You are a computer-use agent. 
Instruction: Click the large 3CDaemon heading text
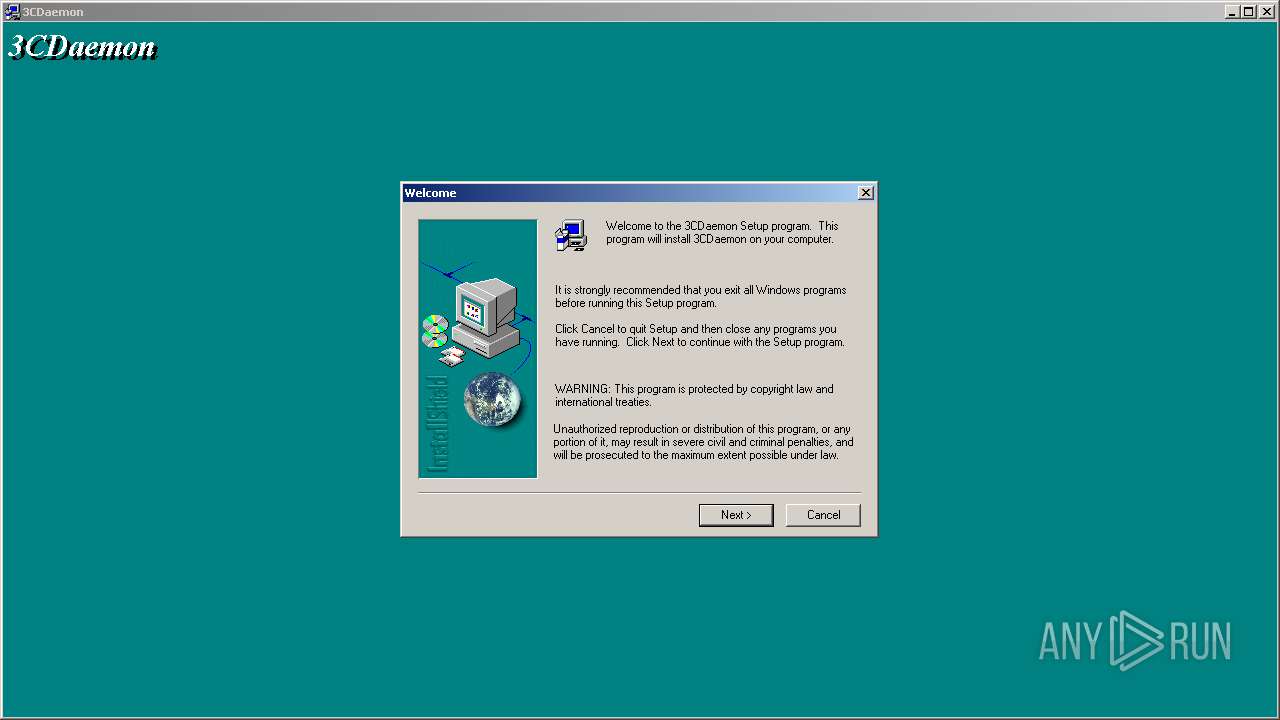click(x=83, y=47)
